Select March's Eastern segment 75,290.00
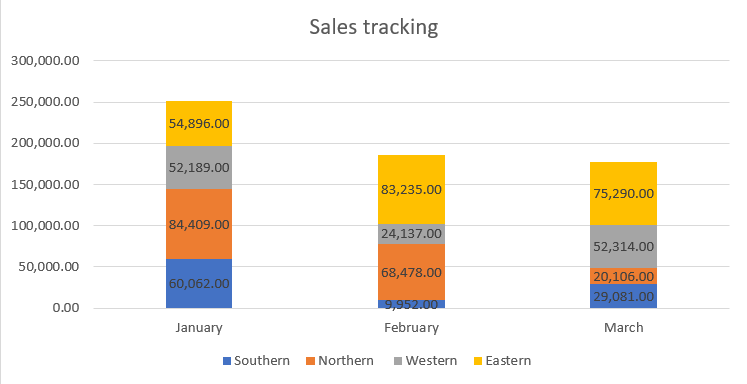 click(x=623, y=193)
